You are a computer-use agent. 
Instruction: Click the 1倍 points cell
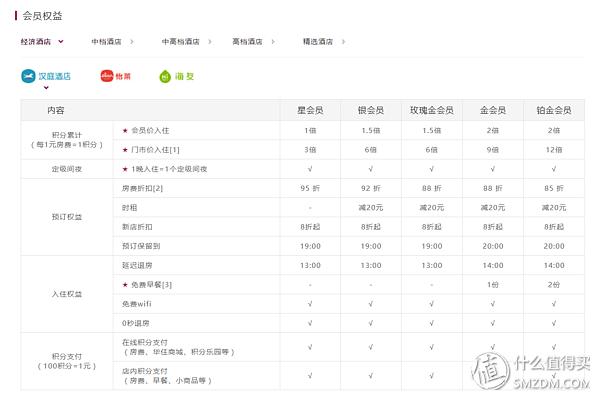(310, 131)
